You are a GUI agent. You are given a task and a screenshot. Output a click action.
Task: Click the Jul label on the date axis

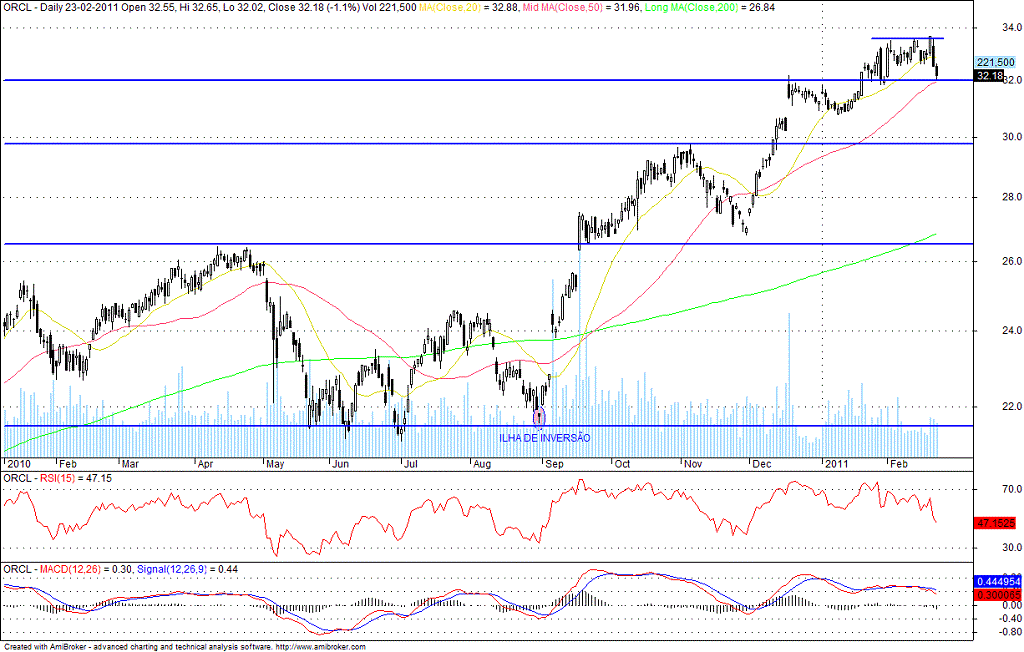(411, 464)
